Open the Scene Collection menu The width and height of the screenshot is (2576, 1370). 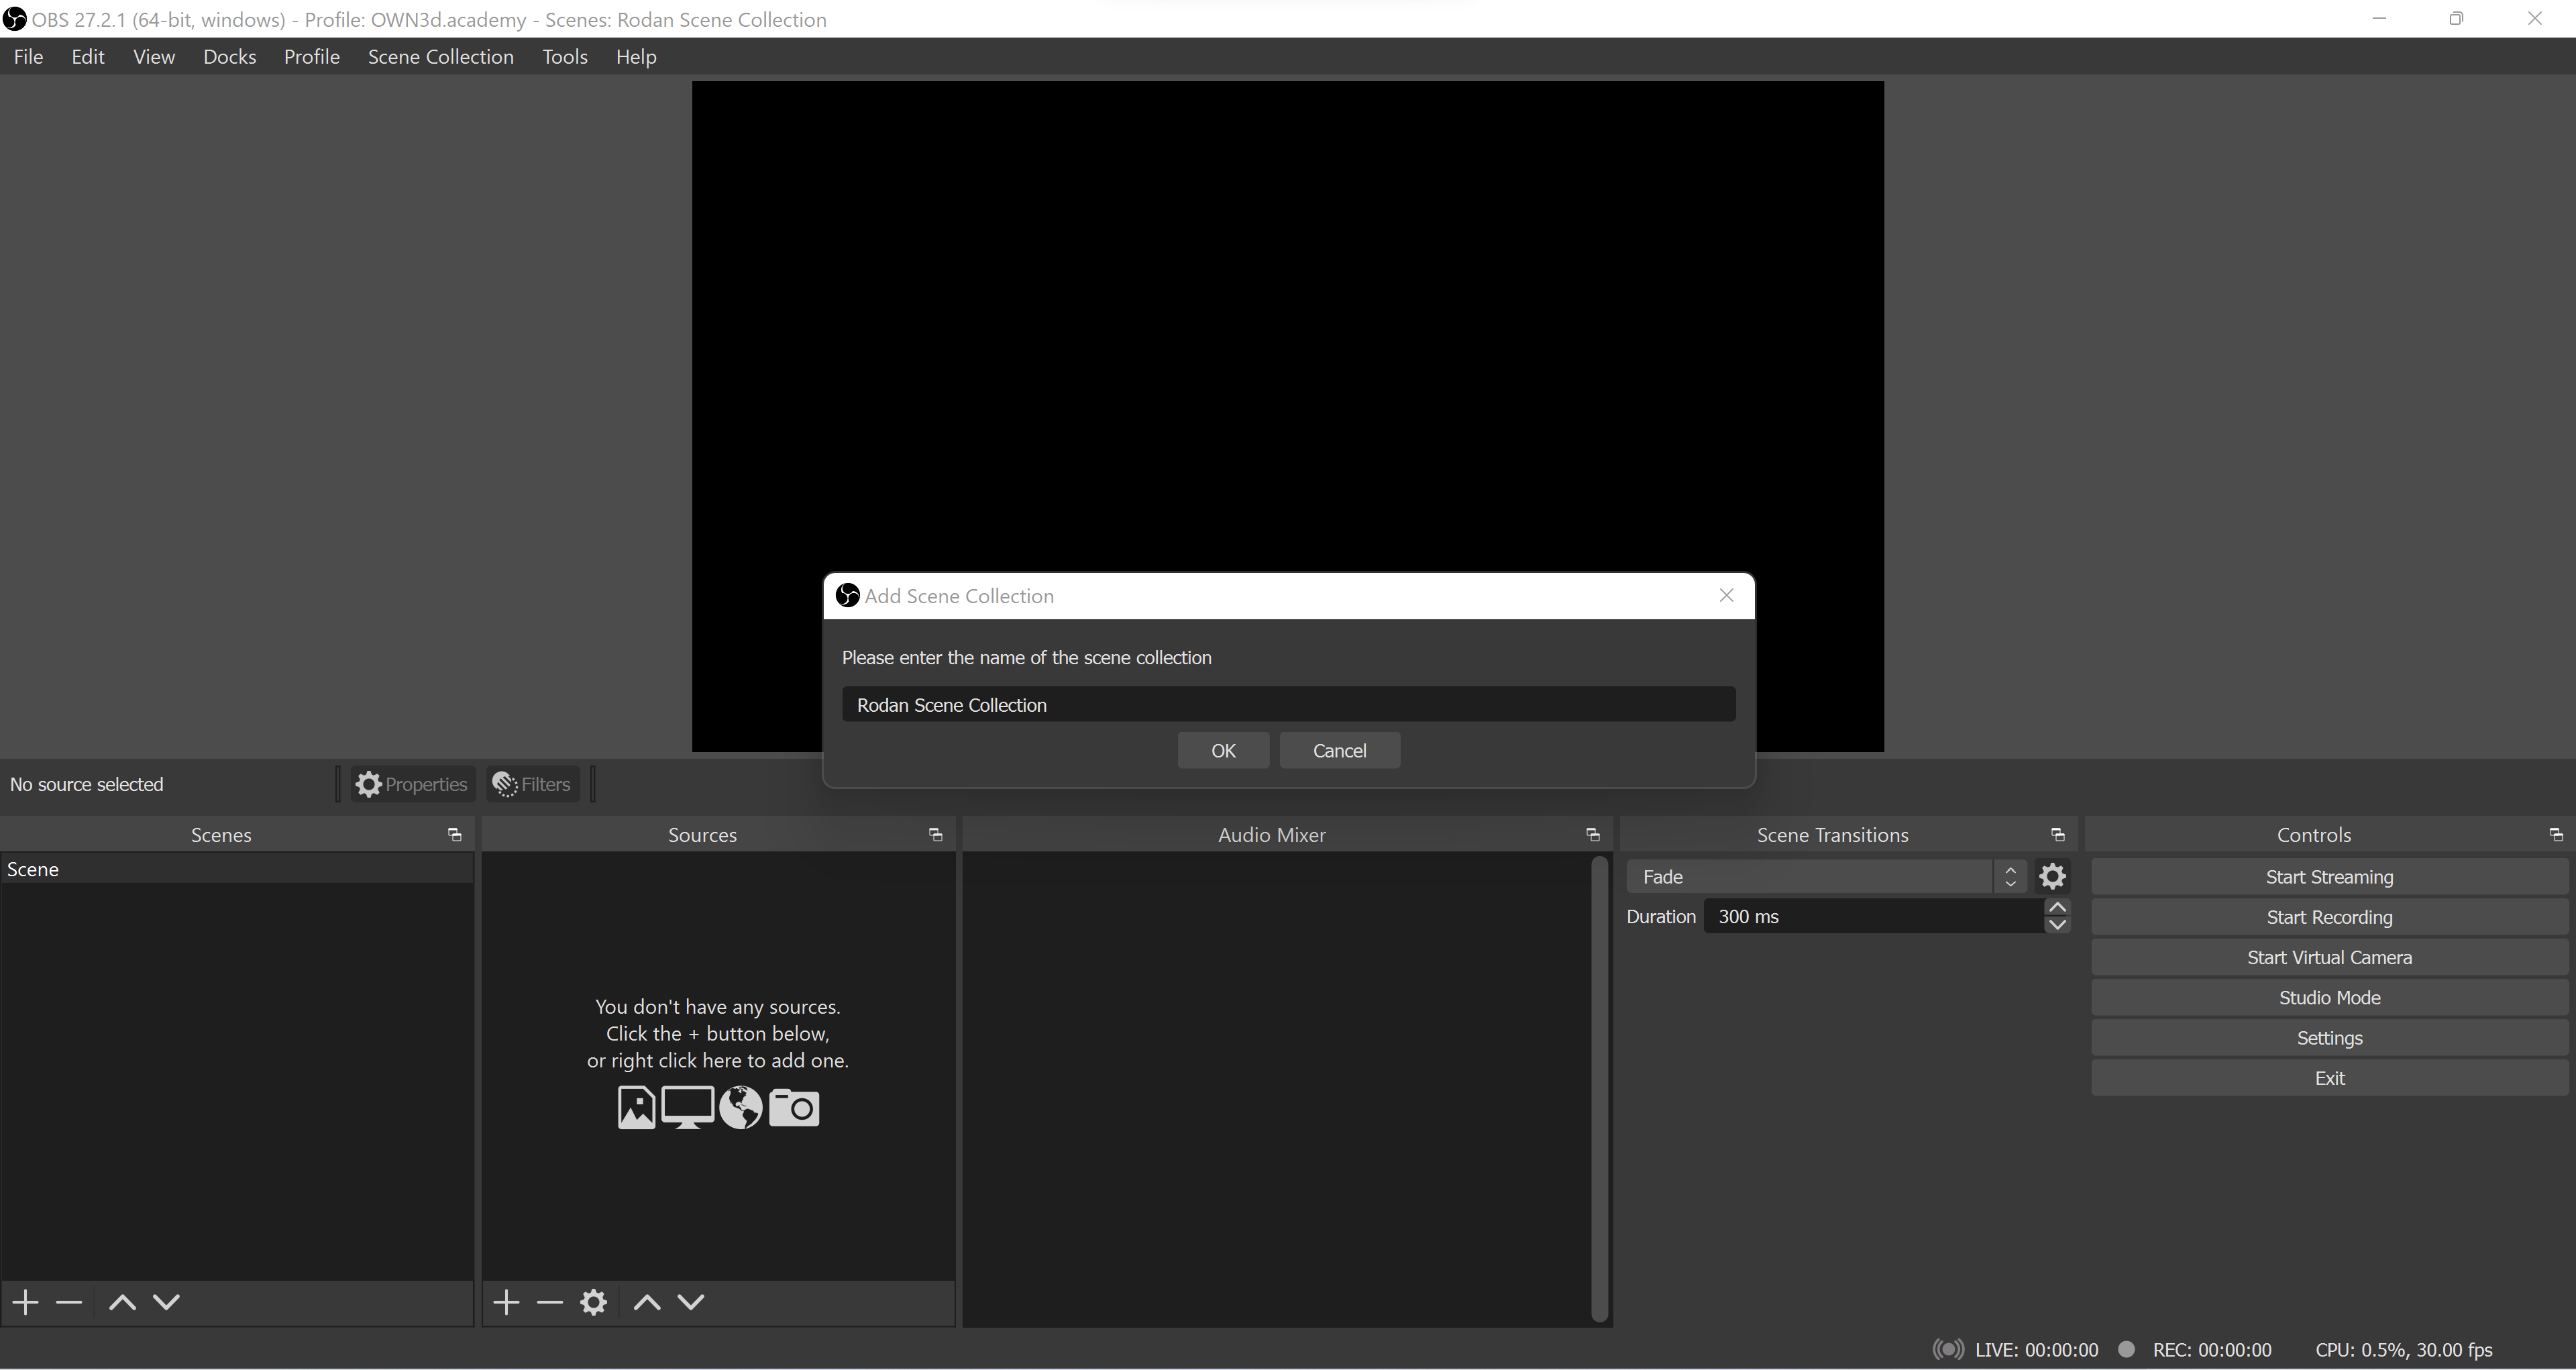439,56
